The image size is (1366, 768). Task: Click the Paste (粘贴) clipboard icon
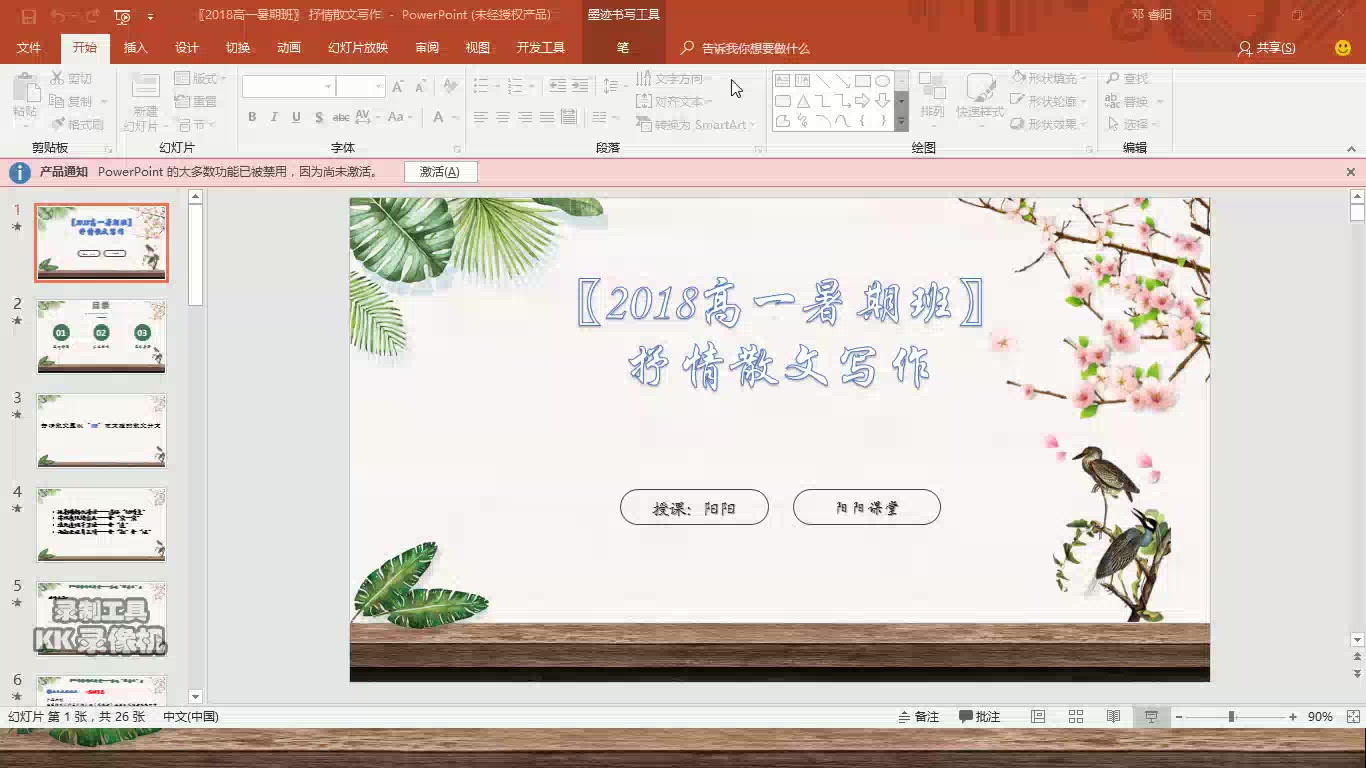tap(25, 88)
